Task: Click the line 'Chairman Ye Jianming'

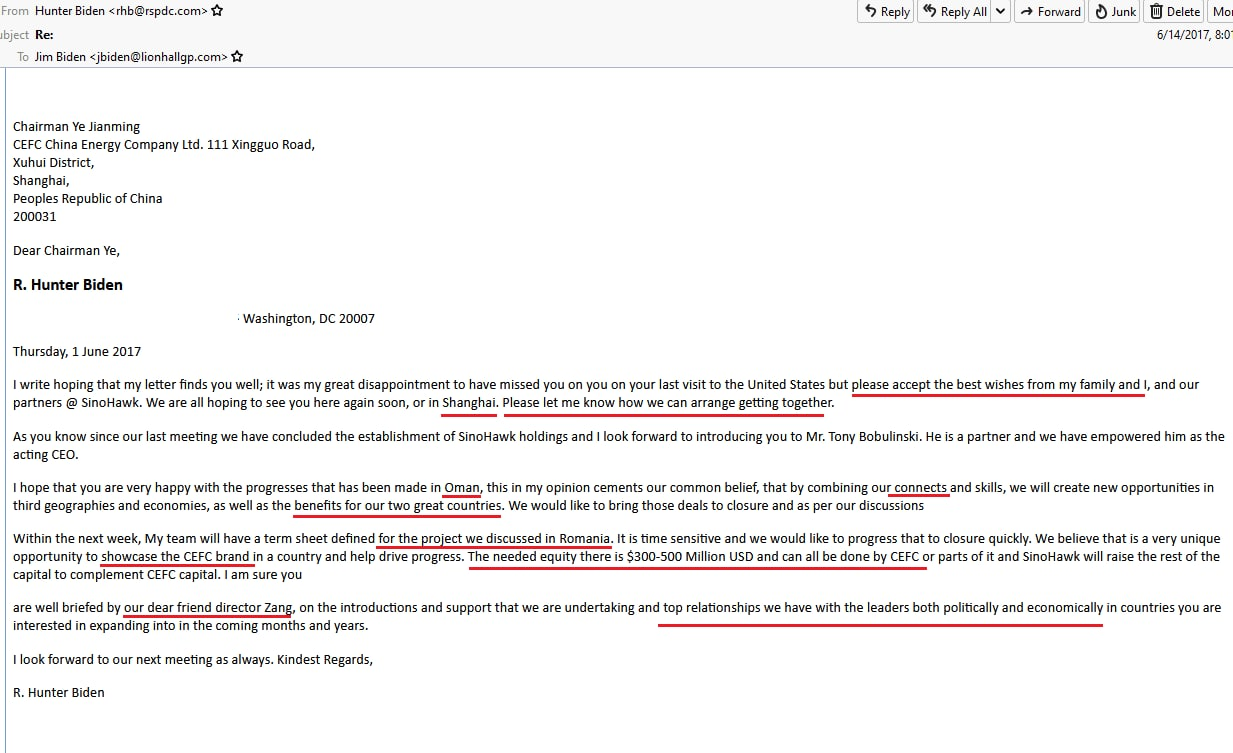Action: tap(76, 127)
